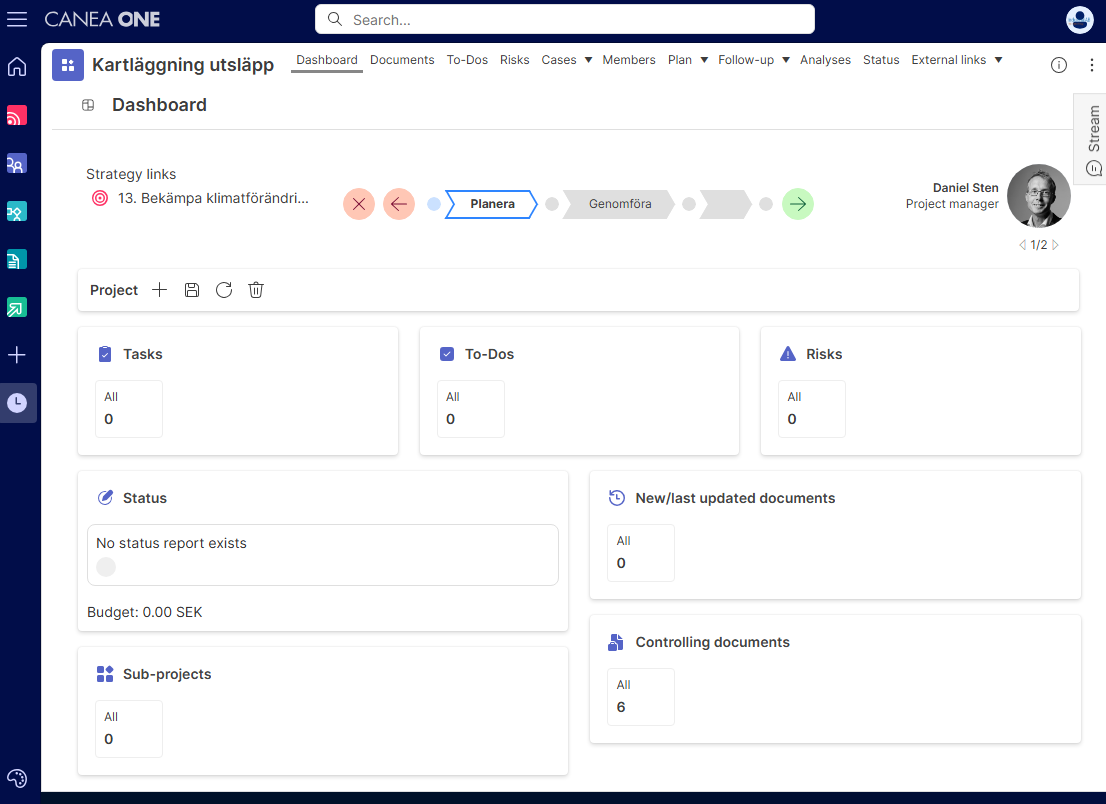The image size is (1106, 804).
Task: Move to the previous phase with the red back arrow
Action: 399,204
